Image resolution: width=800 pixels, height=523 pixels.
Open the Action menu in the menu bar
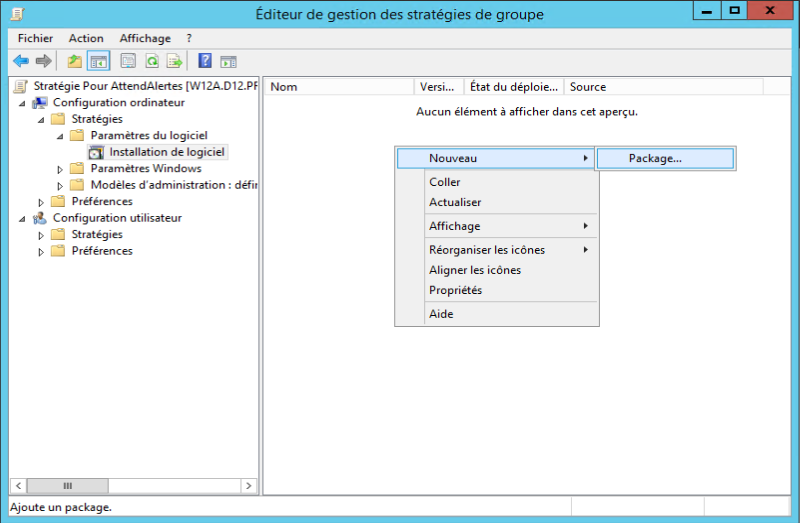(86, 38)
